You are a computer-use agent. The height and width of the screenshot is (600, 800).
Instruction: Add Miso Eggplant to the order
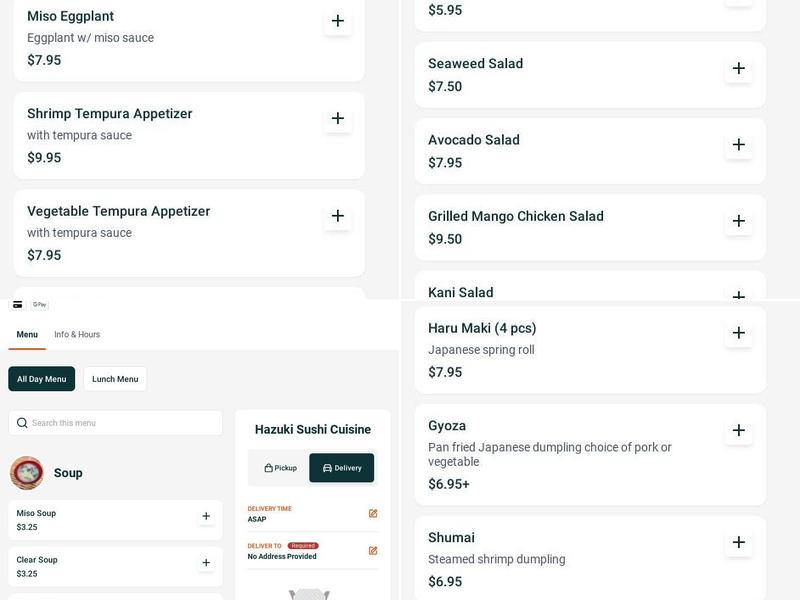[338, 21]
